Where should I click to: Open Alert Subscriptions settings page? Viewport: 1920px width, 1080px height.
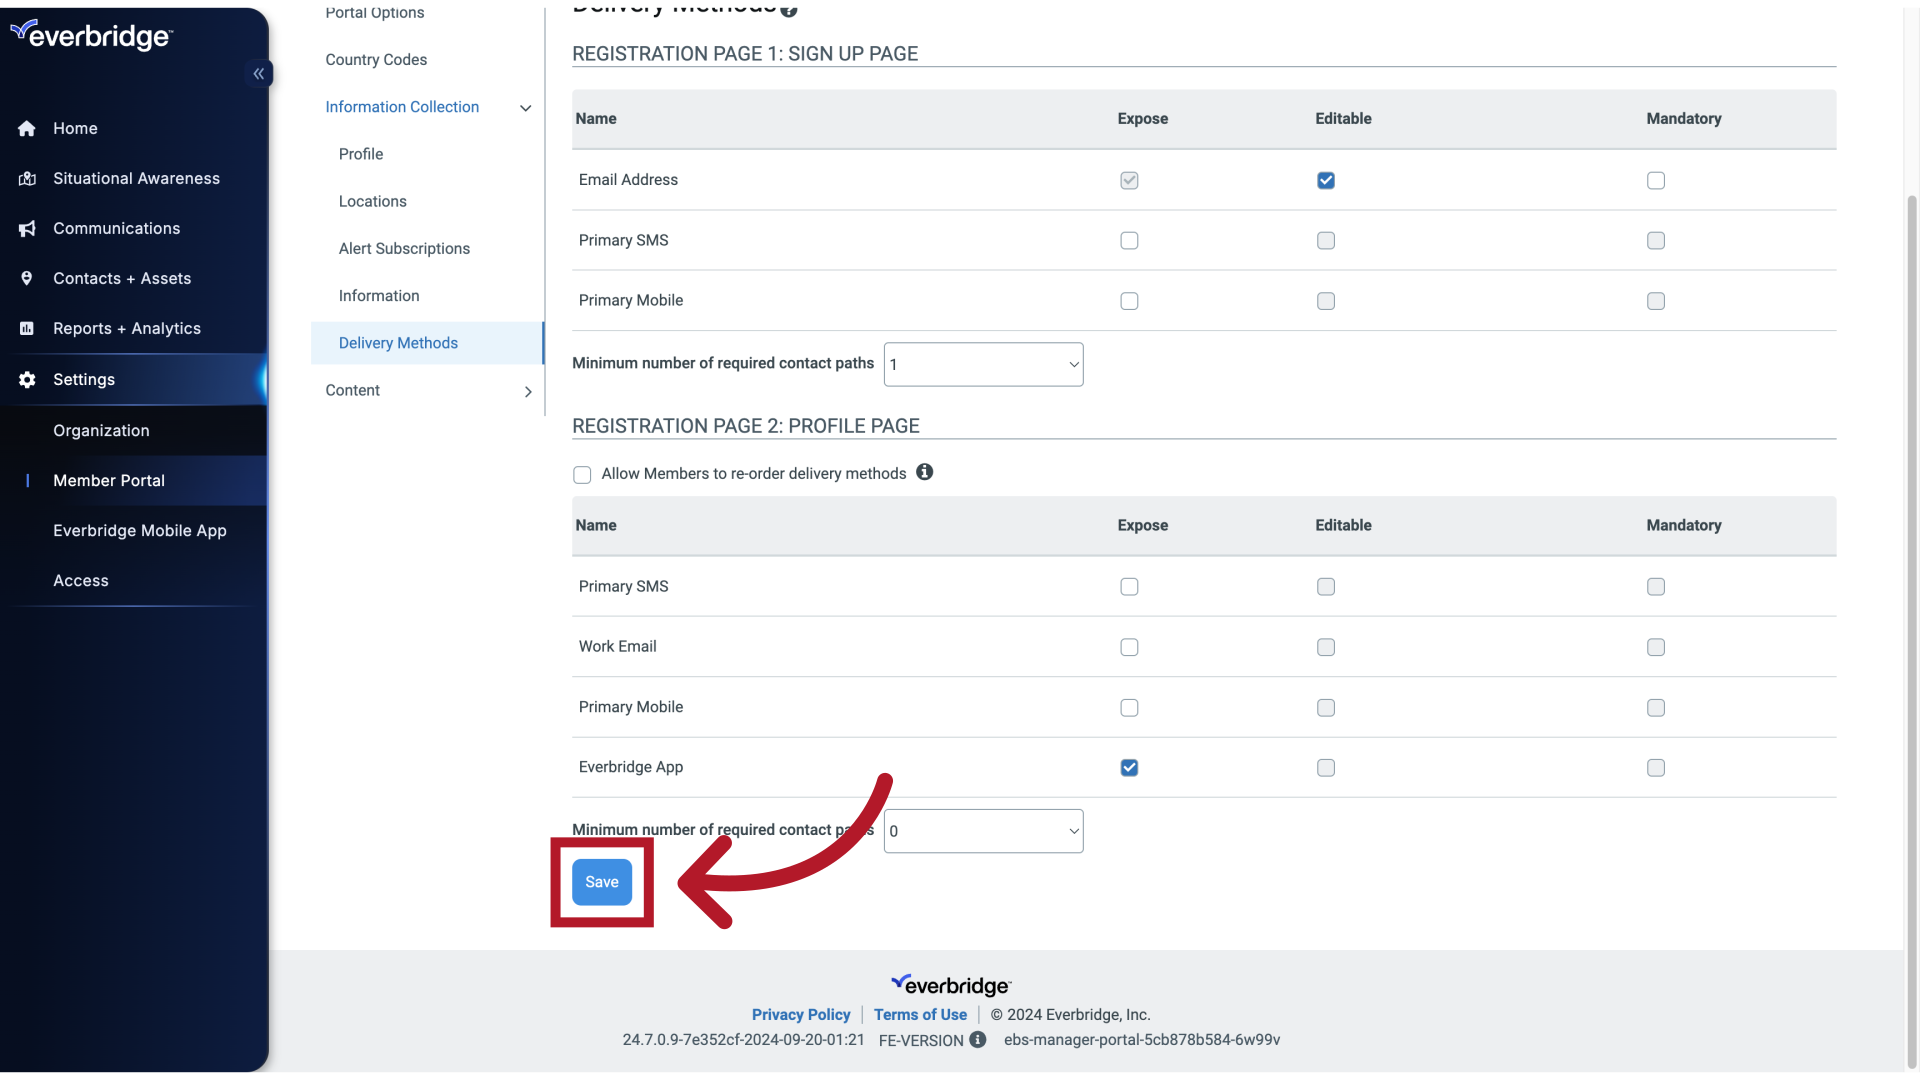tap(404, 248)
